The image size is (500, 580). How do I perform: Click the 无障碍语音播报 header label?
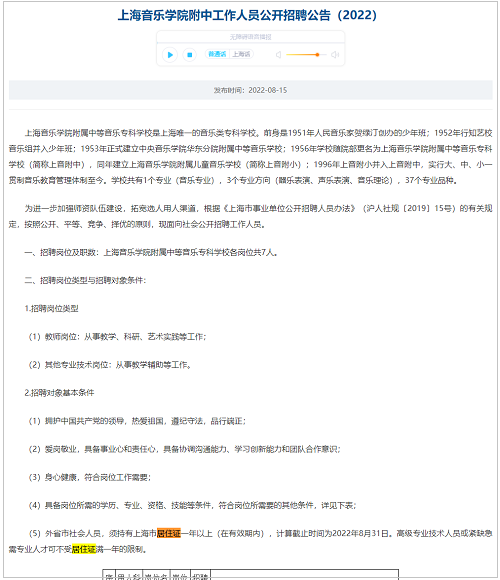click(250, 37)
